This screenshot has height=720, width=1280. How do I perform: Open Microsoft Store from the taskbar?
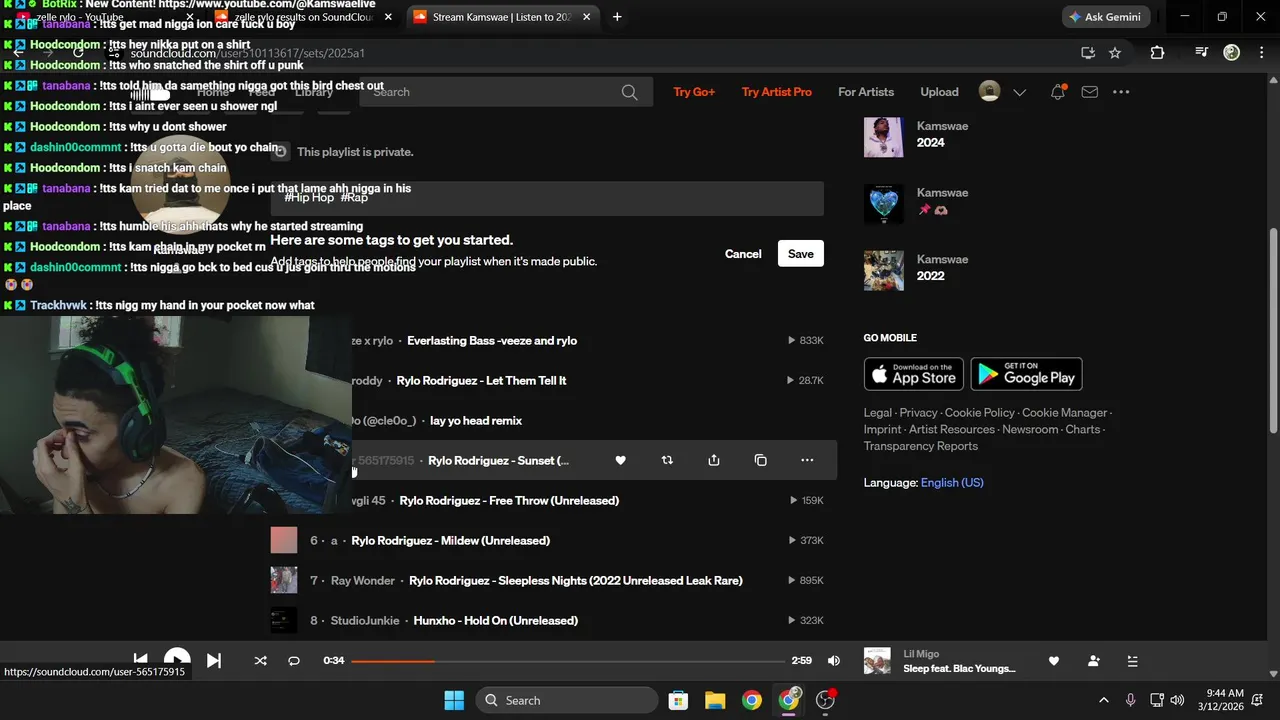[x=677, y=700]
